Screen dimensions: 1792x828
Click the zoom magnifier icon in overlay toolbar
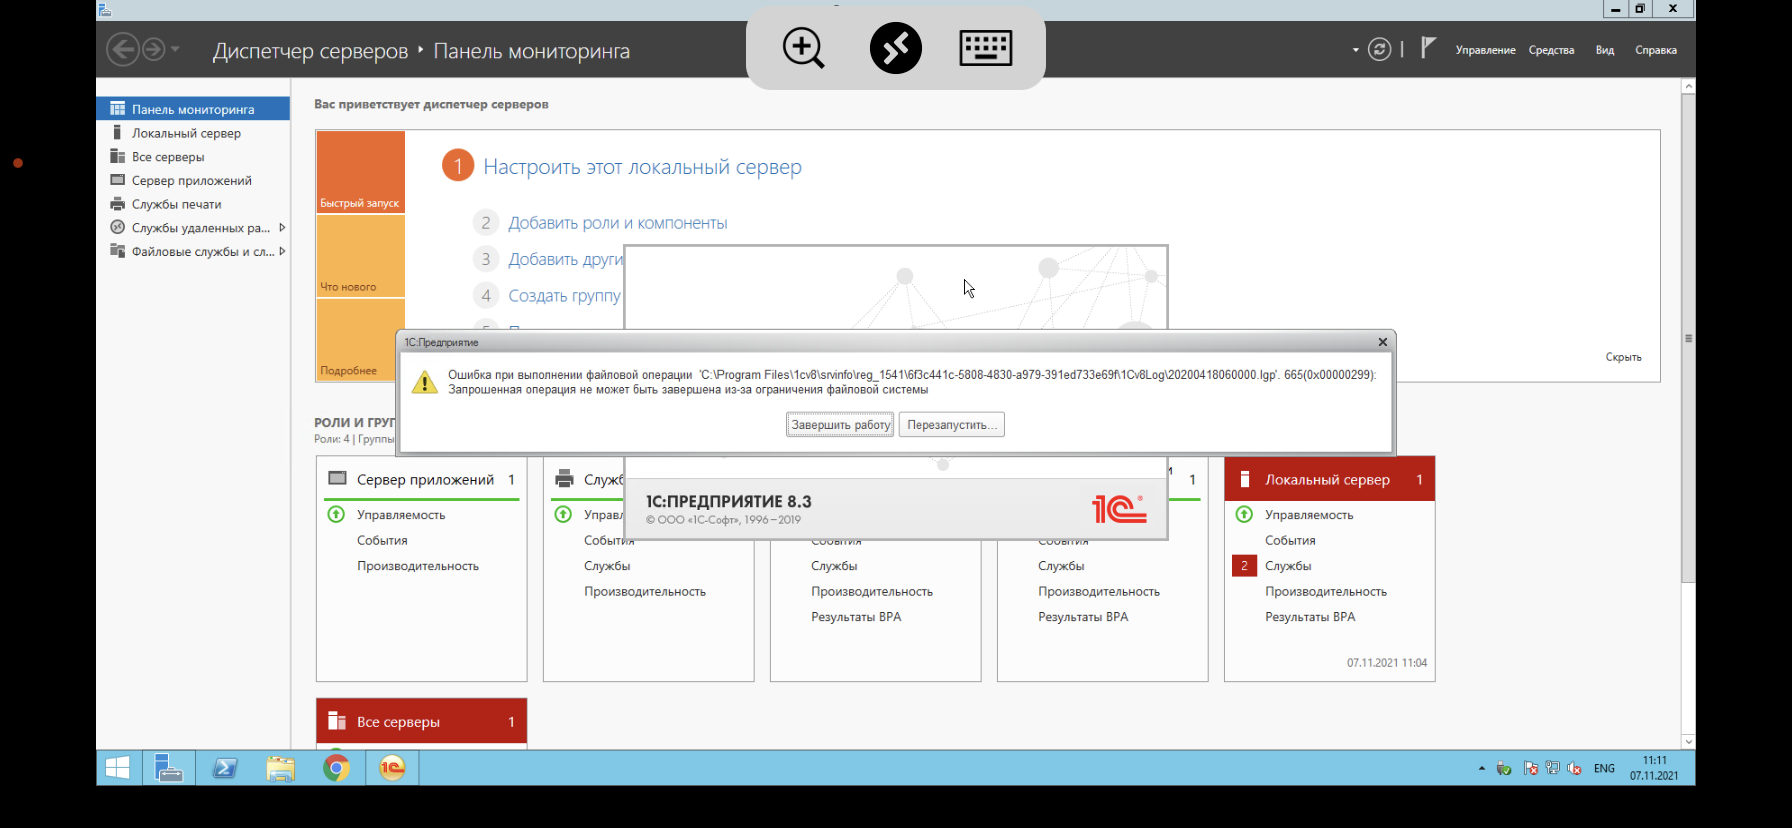tap(803, 48)
